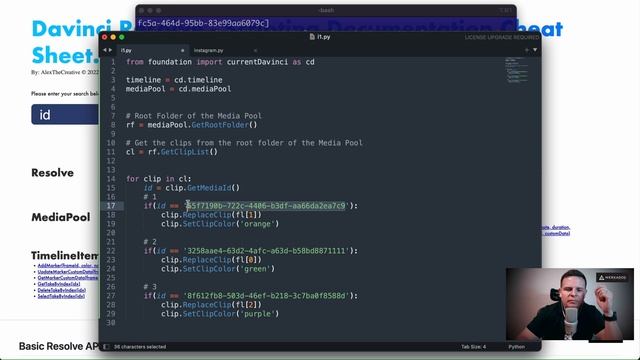Add a new tab with plus icon

[527, 50]
